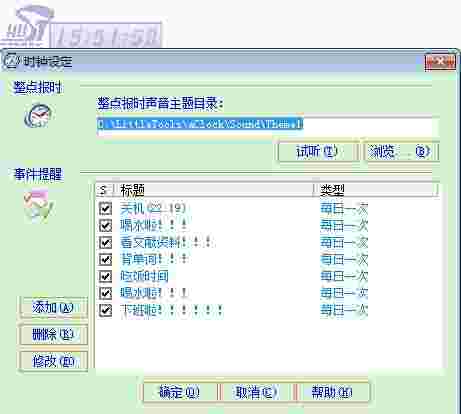Close the 时钟设定 dialog
The width and height of the screenshot is (461, 414).
(x=440, y=62)
